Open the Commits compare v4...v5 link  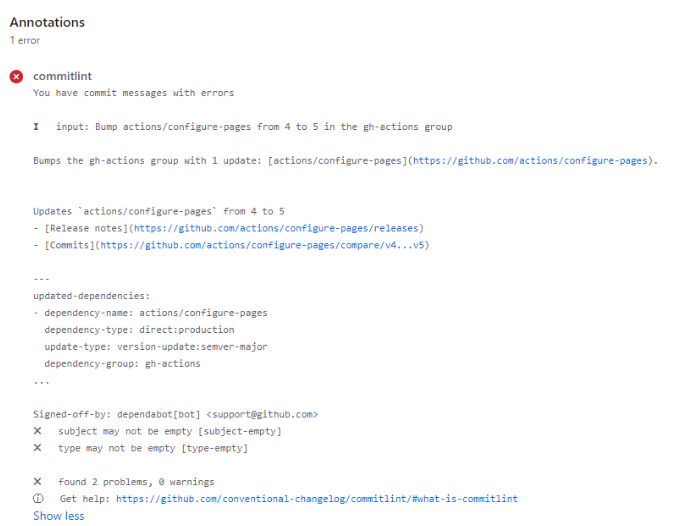[x=262, y=245]
